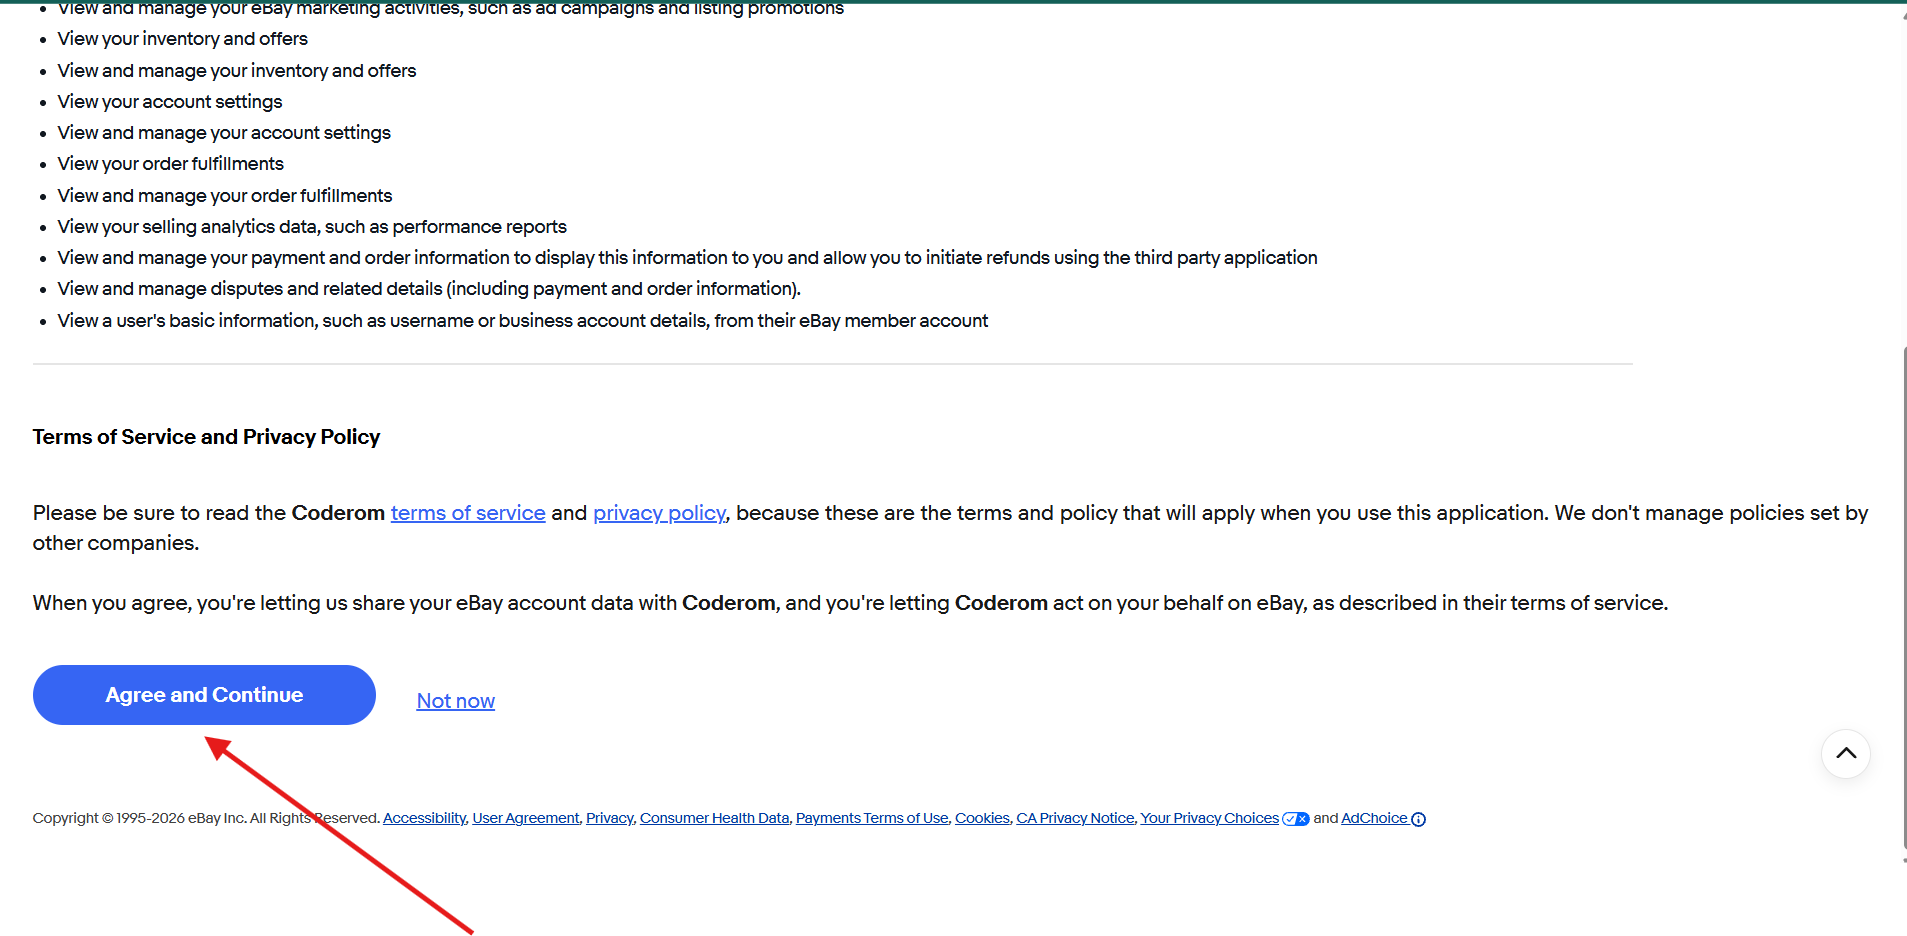The image size is (1907, 936).
Task: Click the 'View your account settings' item
Action: tap(170, 102)
